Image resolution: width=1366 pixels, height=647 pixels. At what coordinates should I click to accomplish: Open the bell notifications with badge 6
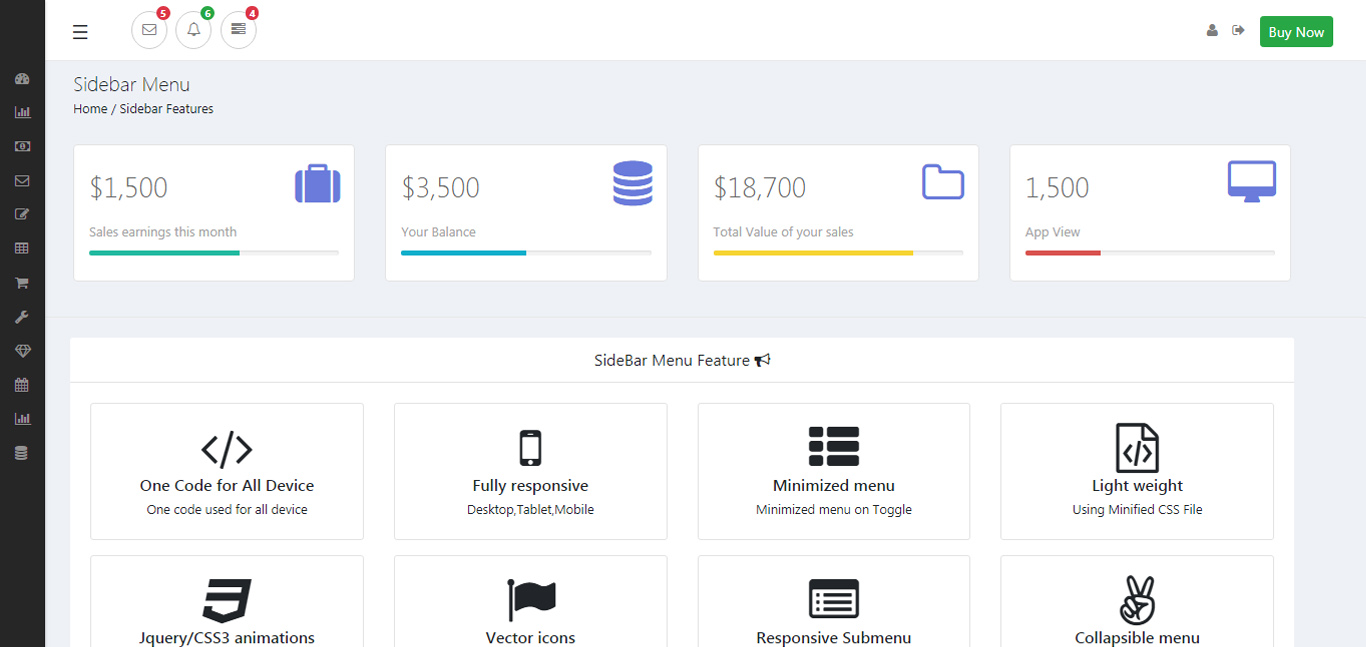[x=194, y=30]
